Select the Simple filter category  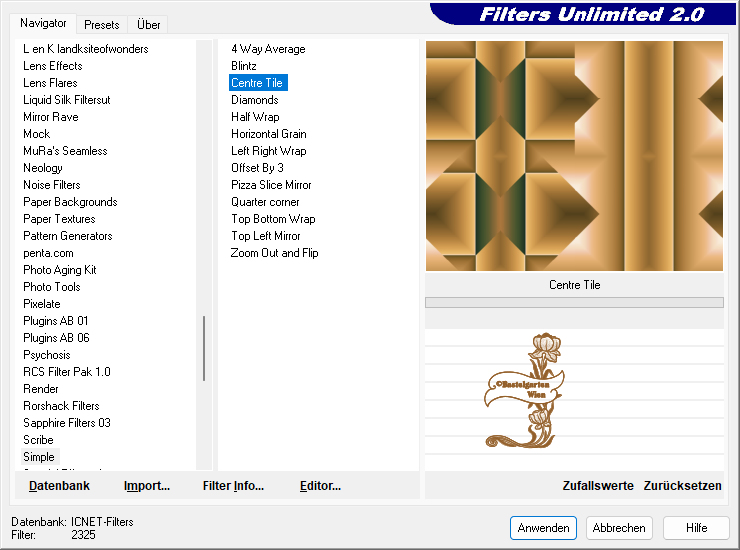tap(39, 457)
